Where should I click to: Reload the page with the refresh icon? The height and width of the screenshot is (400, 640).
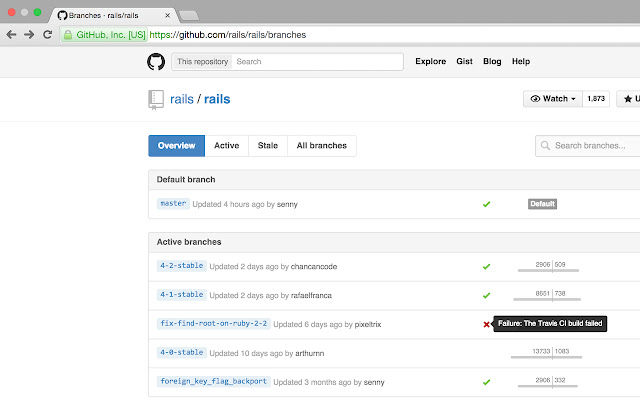point(48,35)
